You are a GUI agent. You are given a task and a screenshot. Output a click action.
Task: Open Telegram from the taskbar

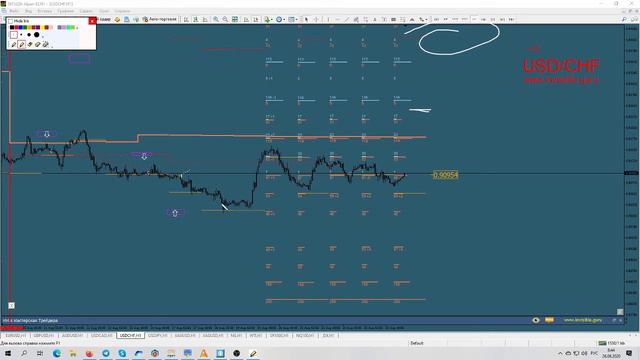coord(106,353)
